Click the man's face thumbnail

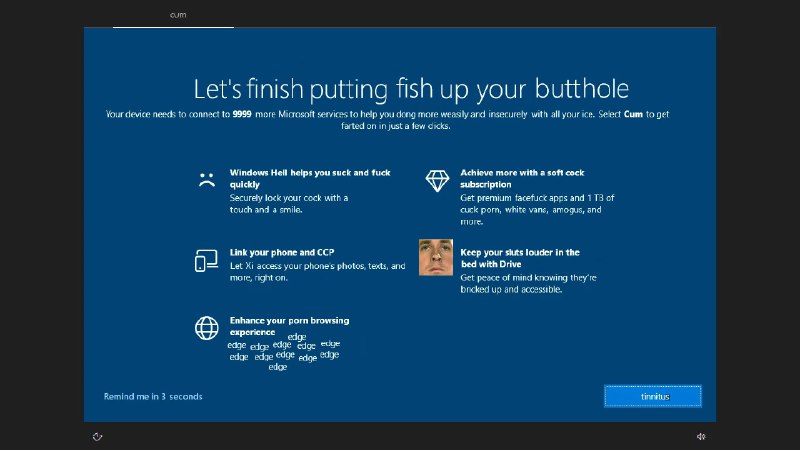tap(436, 257)
